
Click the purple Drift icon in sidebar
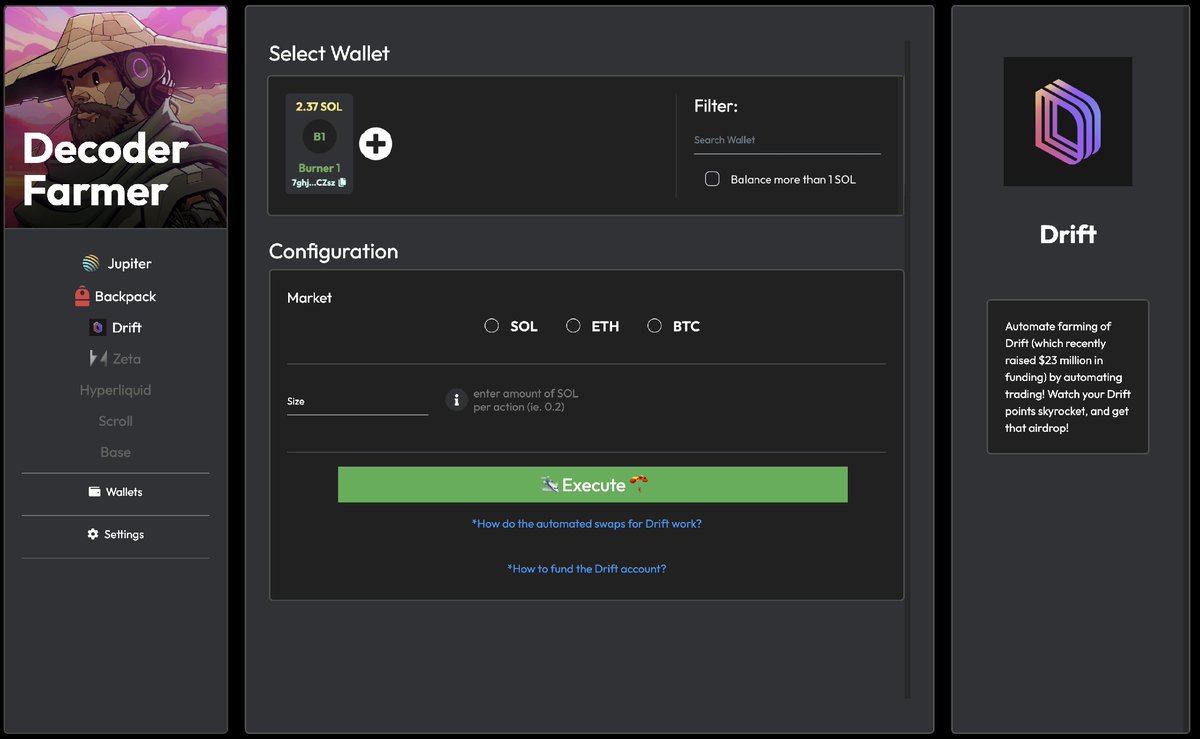(x=98, y=328)
